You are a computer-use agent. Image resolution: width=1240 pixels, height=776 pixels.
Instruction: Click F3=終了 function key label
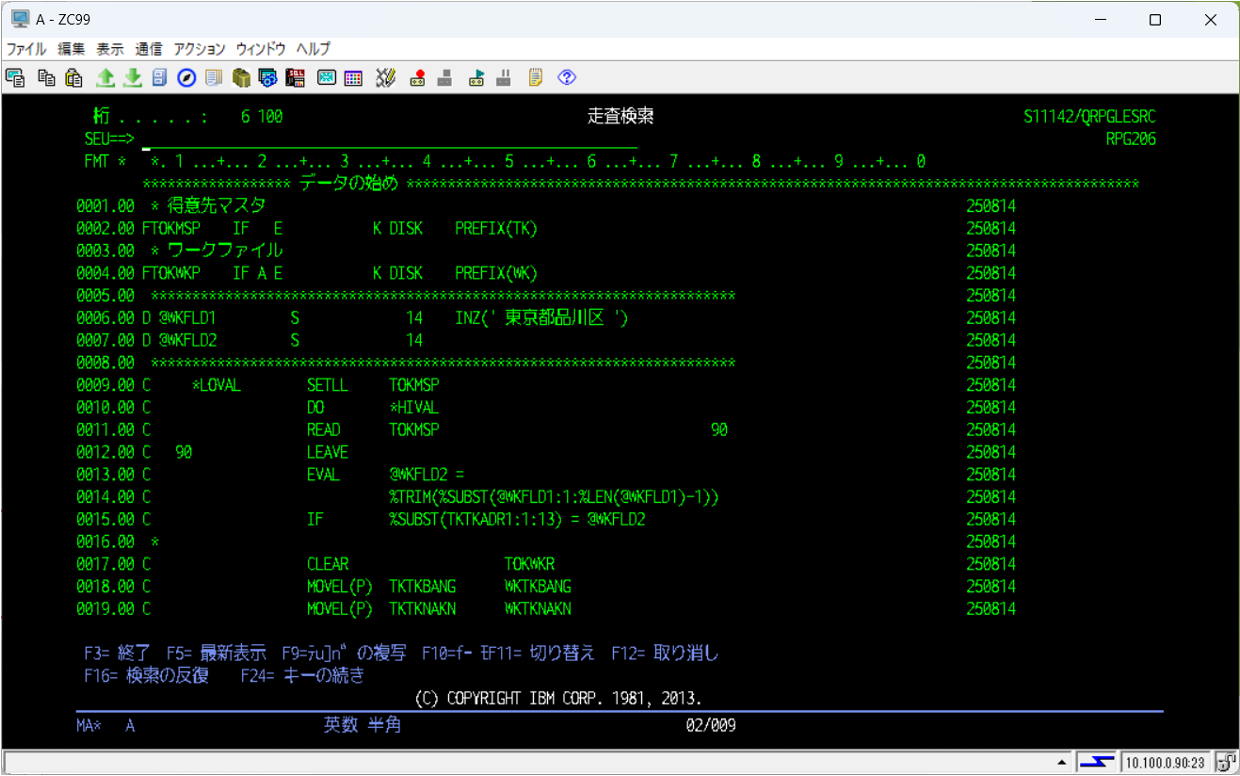[x=118, y=653]
